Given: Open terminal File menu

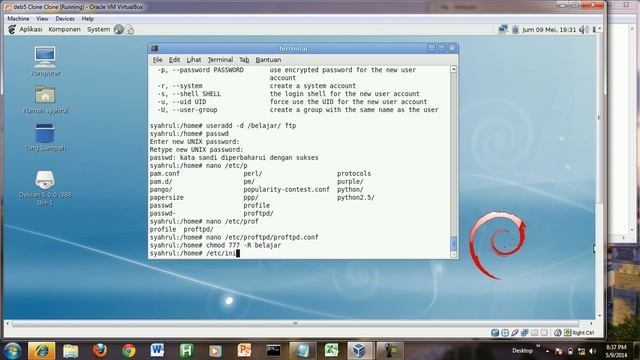Looking at the screenshot, I should 157,60.
